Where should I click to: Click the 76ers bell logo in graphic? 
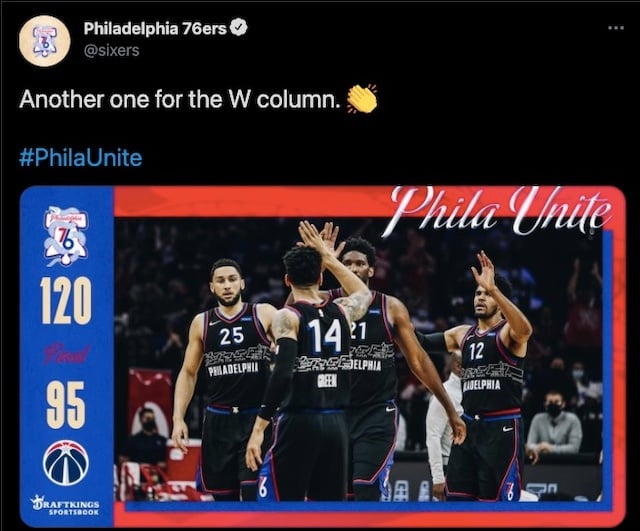point(66,237)
